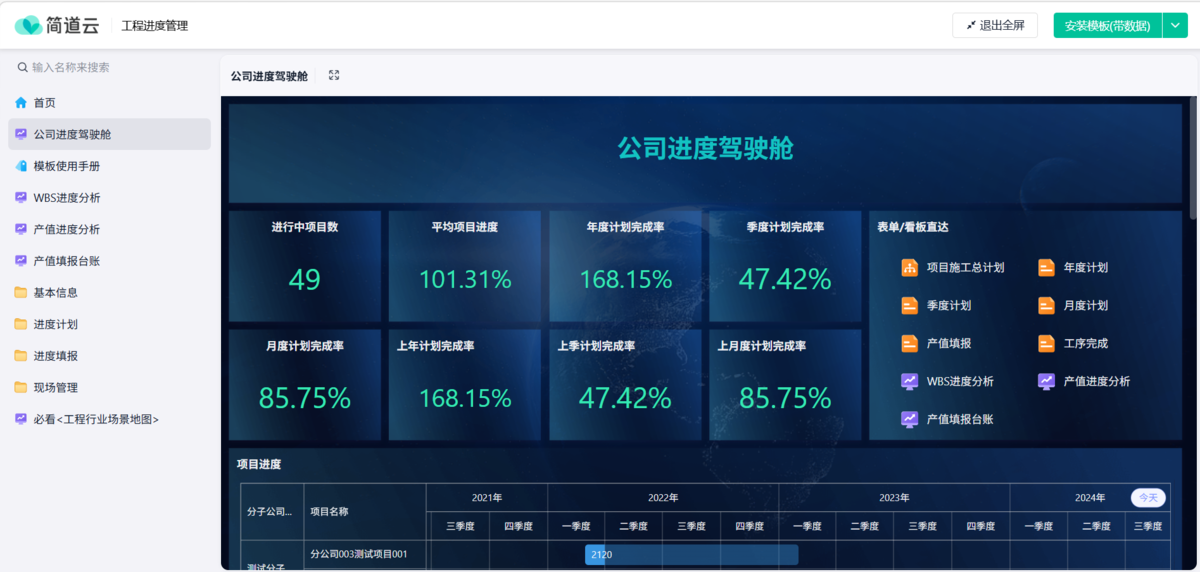1200x572 pixels.
Task: Click the 今天 button in Gantt chart
Action: click(x=1148, y=498)
